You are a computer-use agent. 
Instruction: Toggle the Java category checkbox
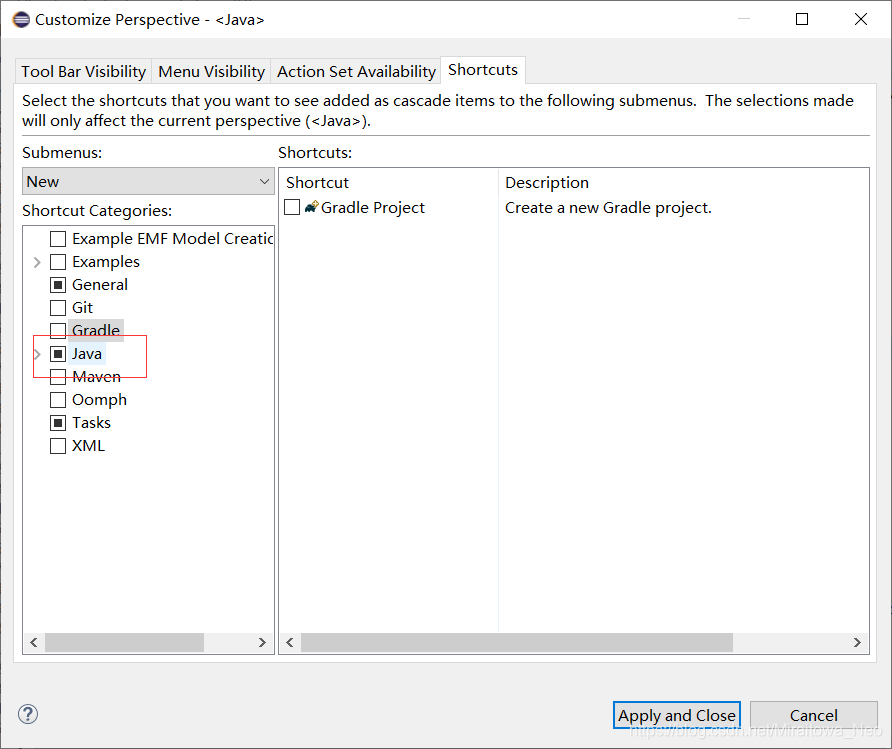click(x=58, y=354)
